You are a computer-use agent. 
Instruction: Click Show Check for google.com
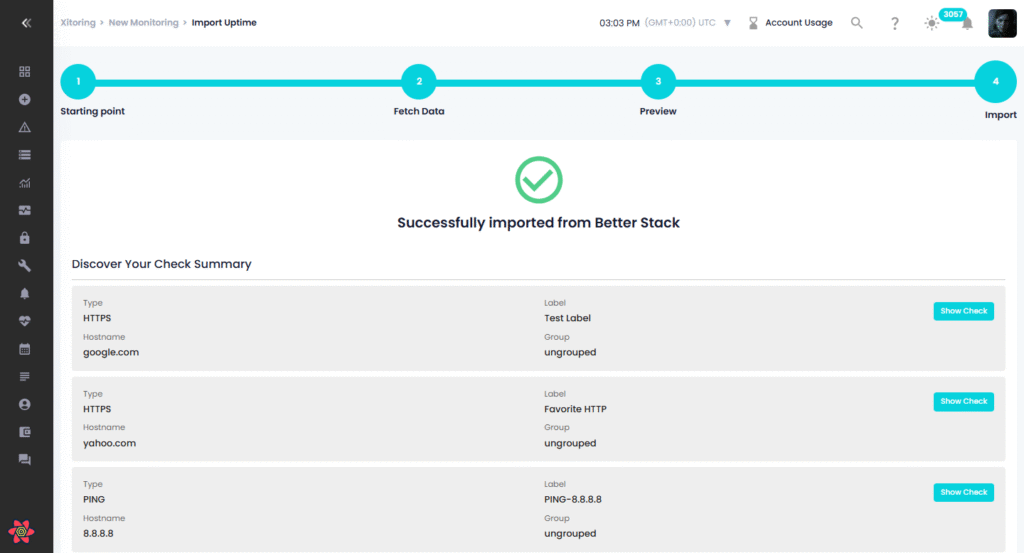pos(963,311)
